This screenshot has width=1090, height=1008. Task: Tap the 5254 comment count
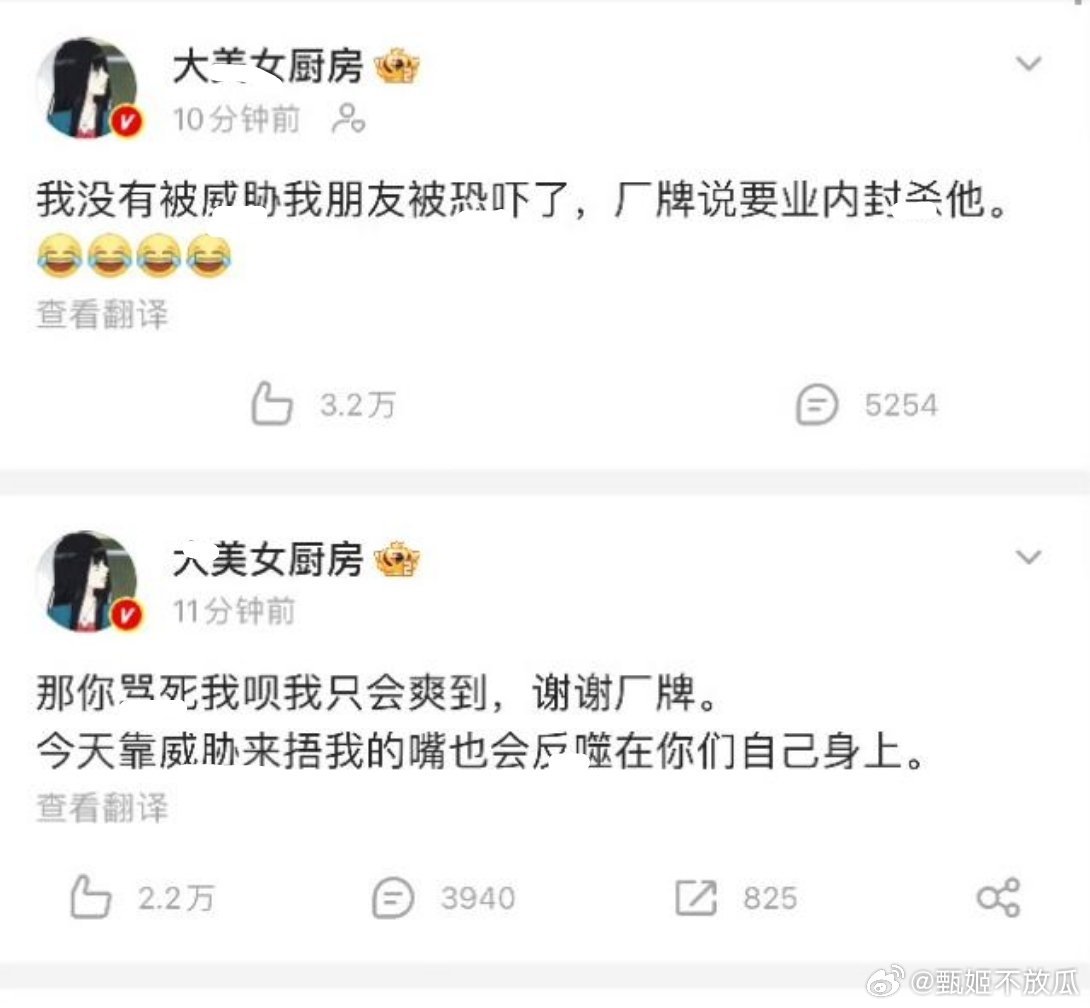(901, 405)
